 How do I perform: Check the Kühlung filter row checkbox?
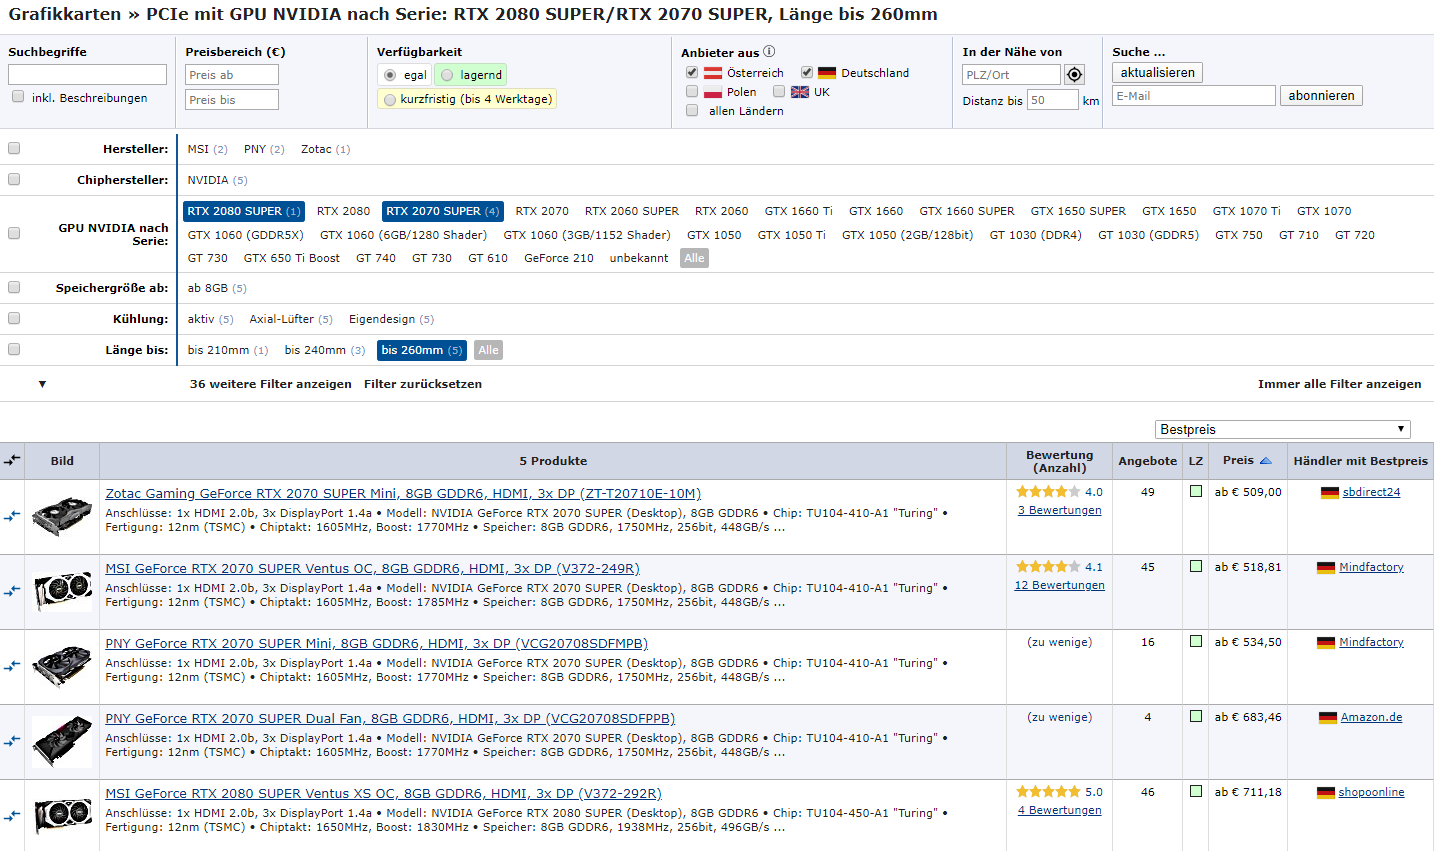coord(14,318)
